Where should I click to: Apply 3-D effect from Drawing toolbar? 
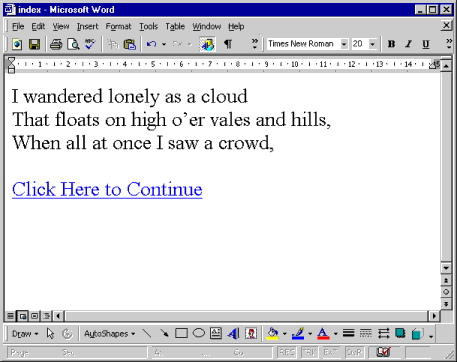(x=418, y=334)
